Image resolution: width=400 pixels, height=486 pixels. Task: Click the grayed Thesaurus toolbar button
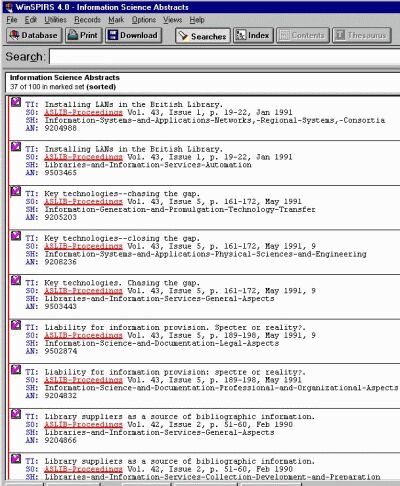[x=362, y=35]
